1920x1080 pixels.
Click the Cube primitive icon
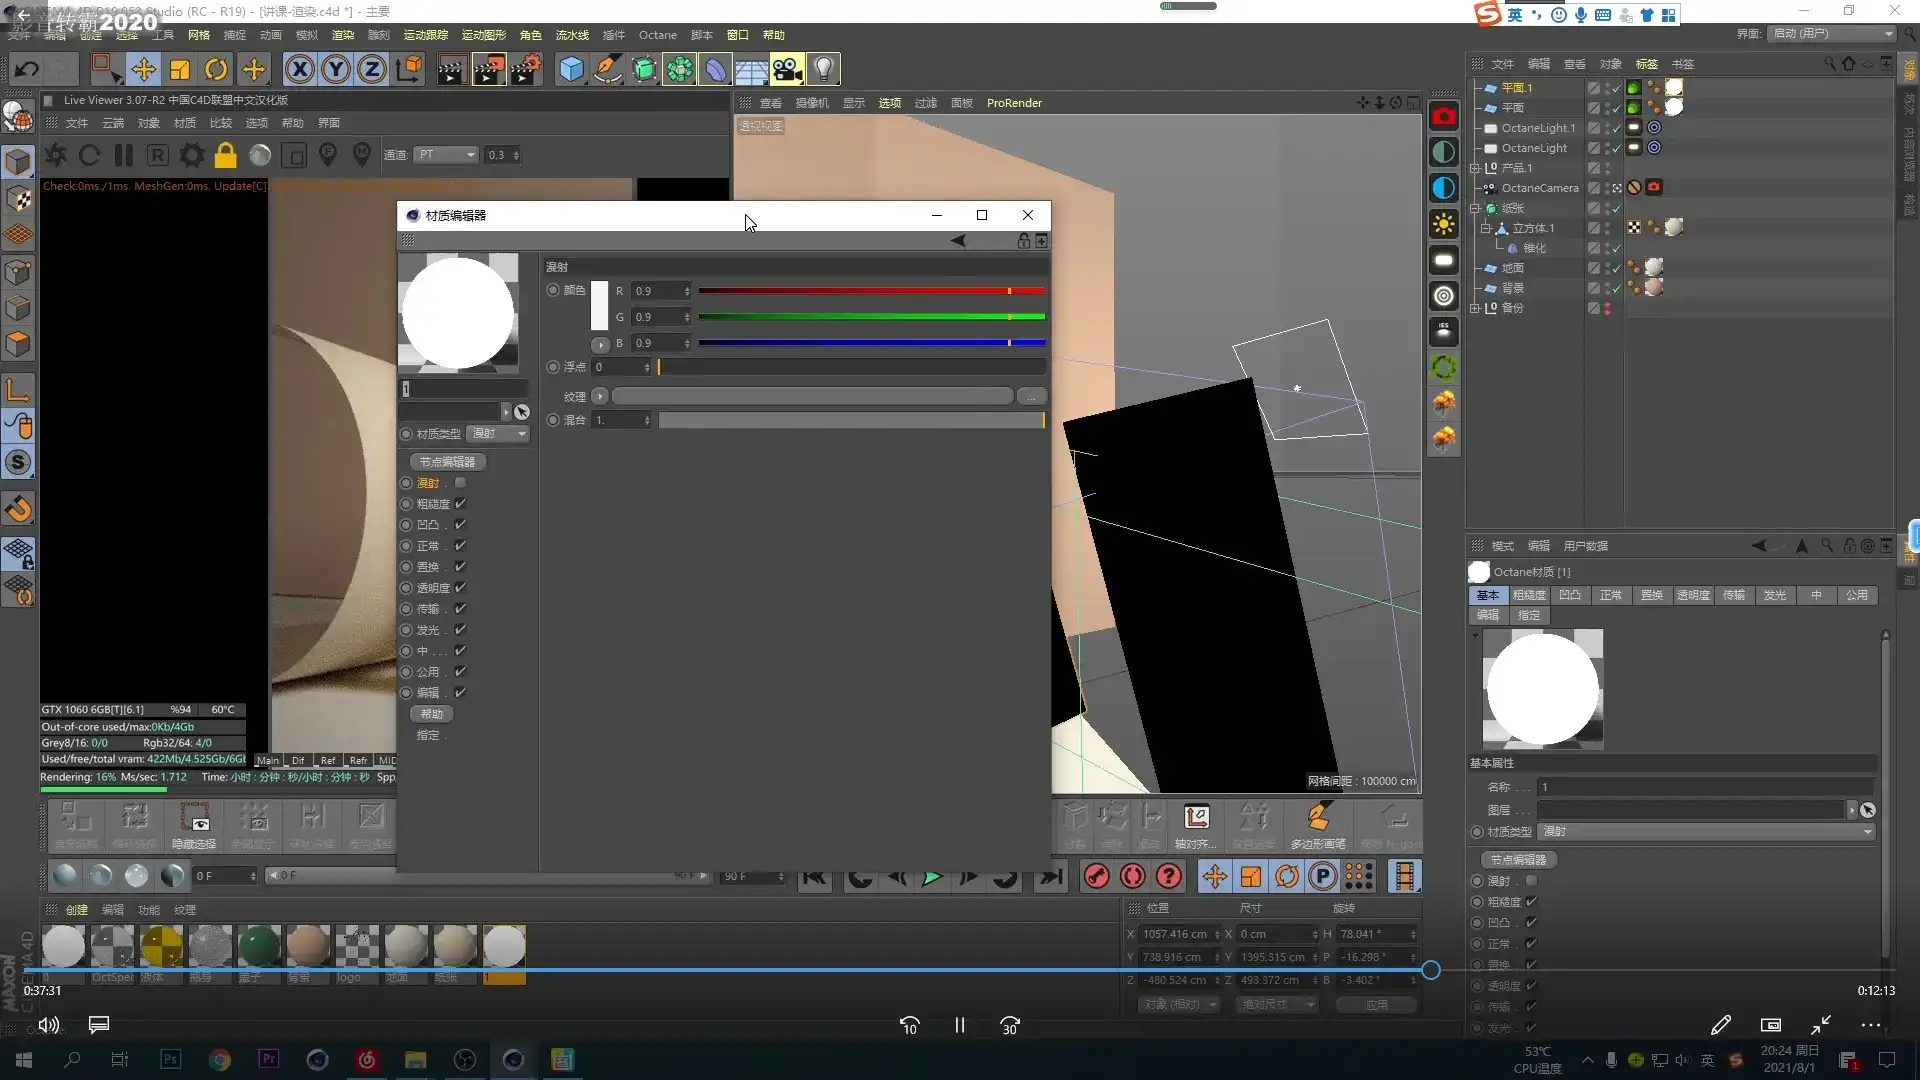[571, 69]
